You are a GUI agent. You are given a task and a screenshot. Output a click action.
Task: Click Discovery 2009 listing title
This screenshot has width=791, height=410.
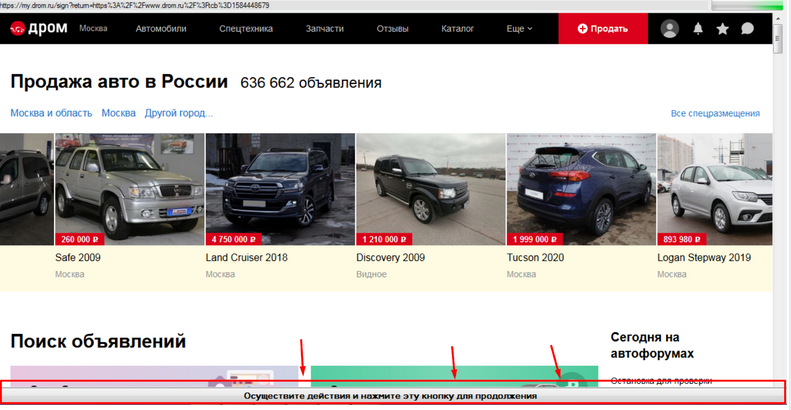390,257
